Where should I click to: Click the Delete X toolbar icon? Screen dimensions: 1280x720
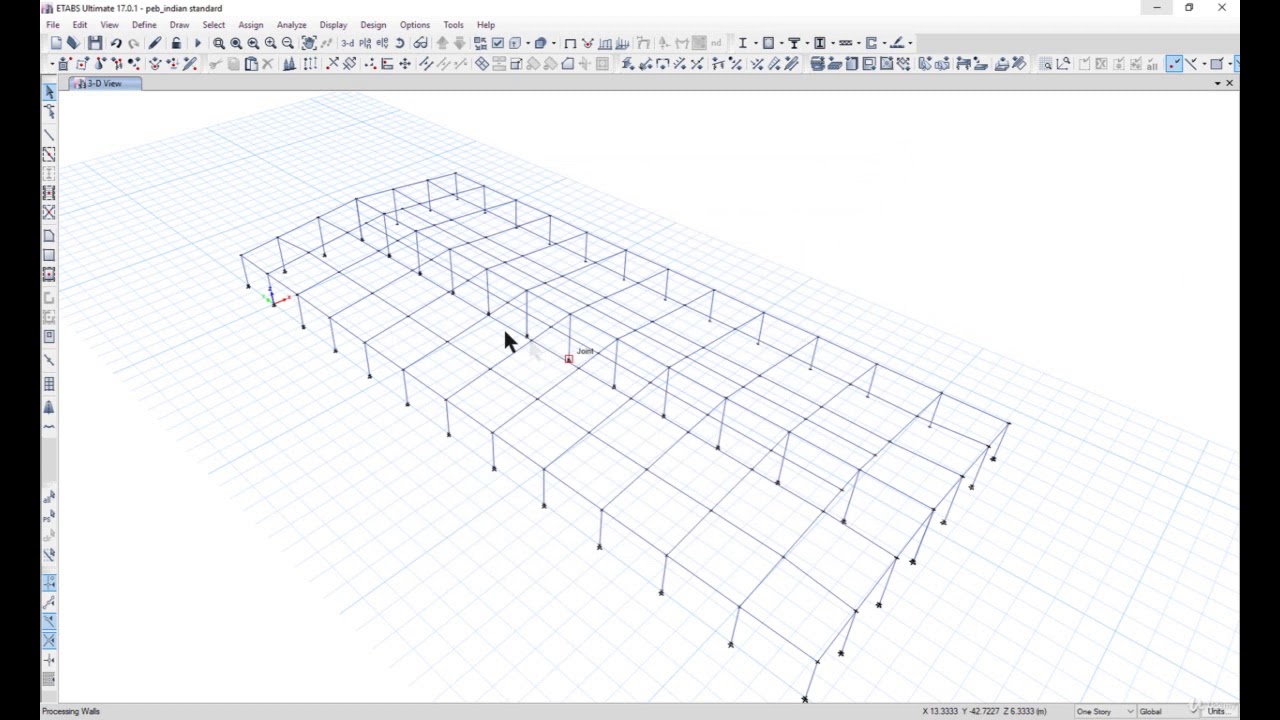coord(267,64)
